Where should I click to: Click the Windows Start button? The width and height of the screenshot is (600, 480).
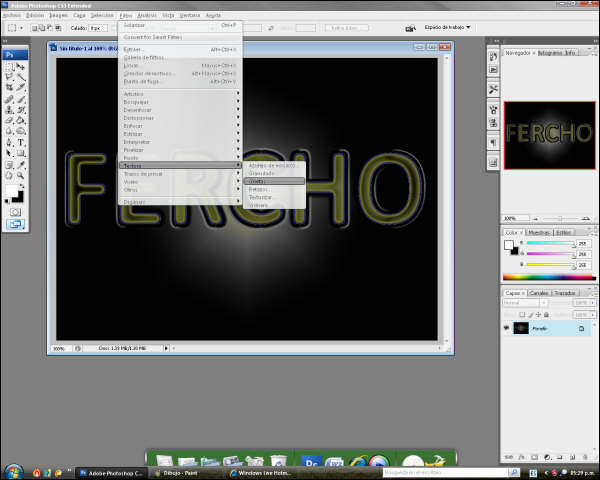pos(13,472)
